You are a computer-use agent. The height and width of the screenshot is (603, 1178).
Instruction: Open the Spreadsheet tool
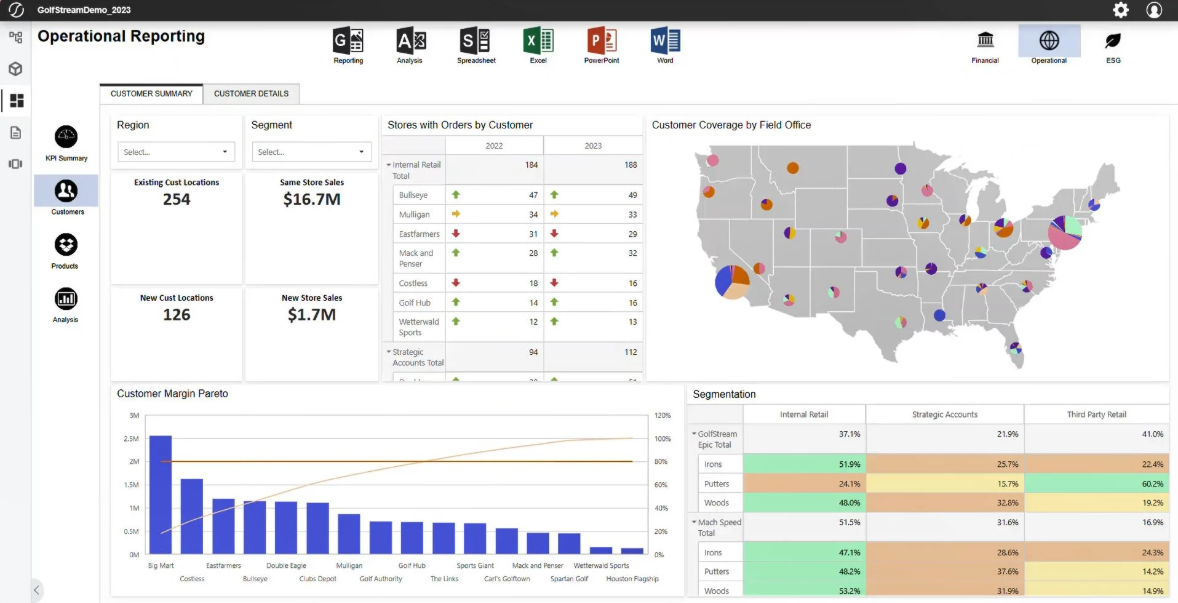point(474,42)
